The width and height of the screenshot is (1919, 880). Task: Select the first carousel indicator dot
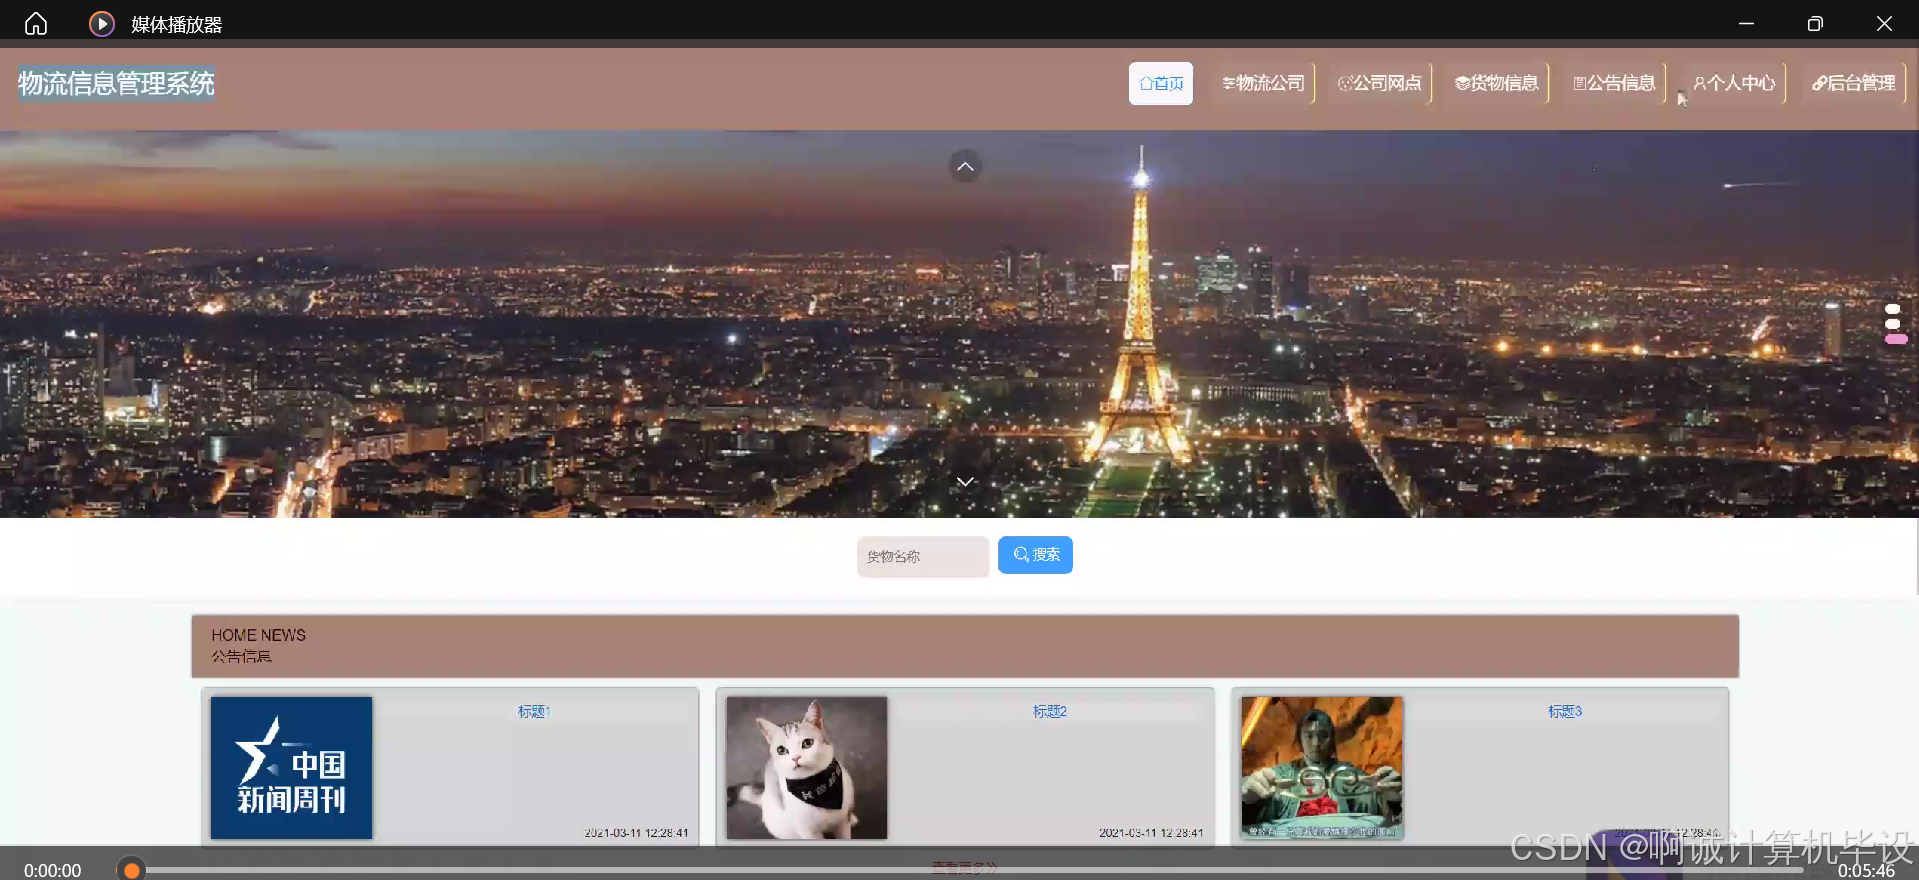(x=1893, y=309)
